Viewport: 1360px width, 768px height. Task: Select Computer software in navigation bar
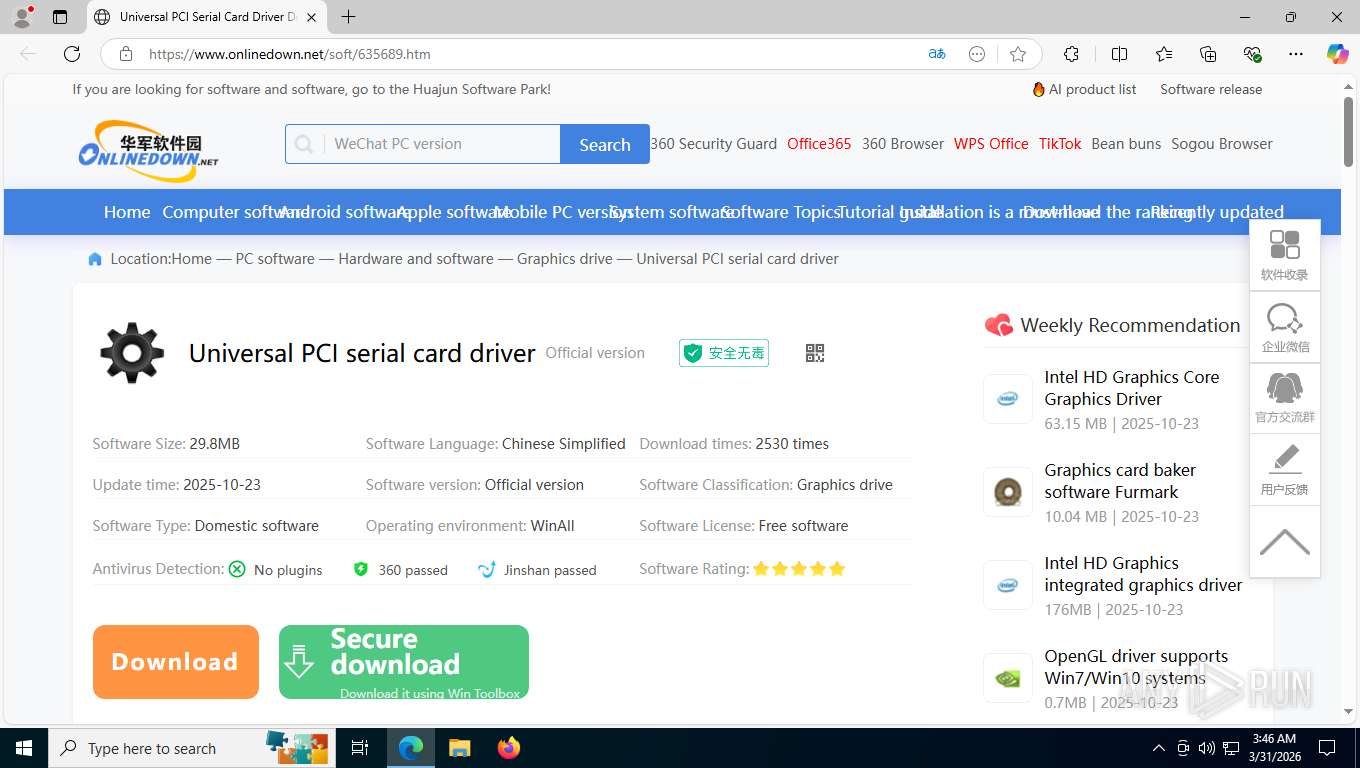point(235,212)
